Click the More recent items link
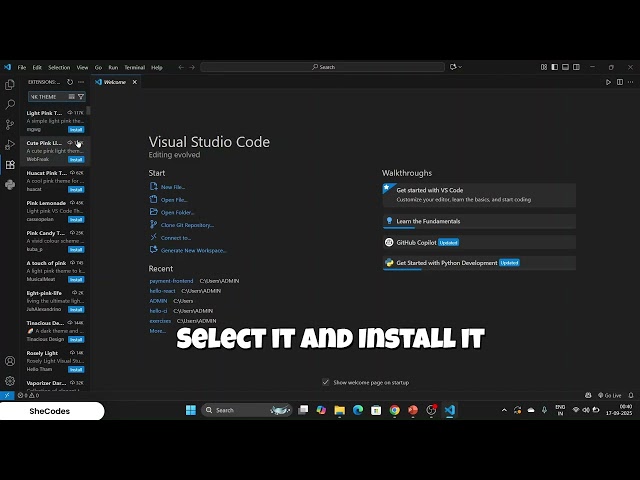This screenshot has width=640, height=480. (157, 331)
